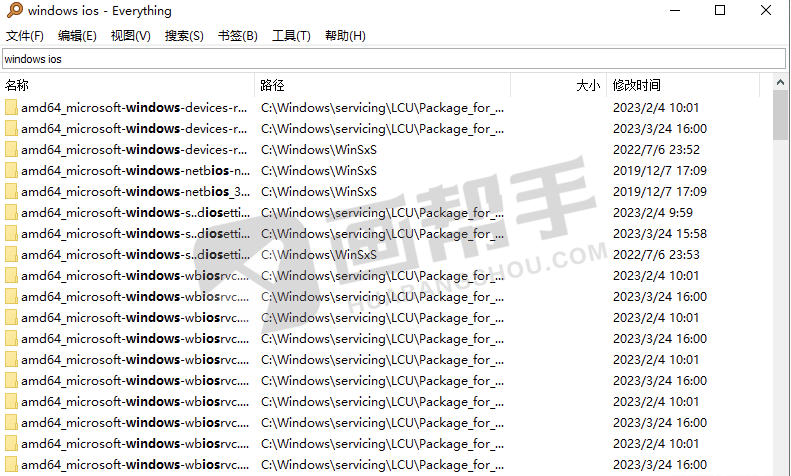The height and width of the screenshot is (476, 791).
Task: Open the 帮助(H) menu
Action: click(345, 36)
